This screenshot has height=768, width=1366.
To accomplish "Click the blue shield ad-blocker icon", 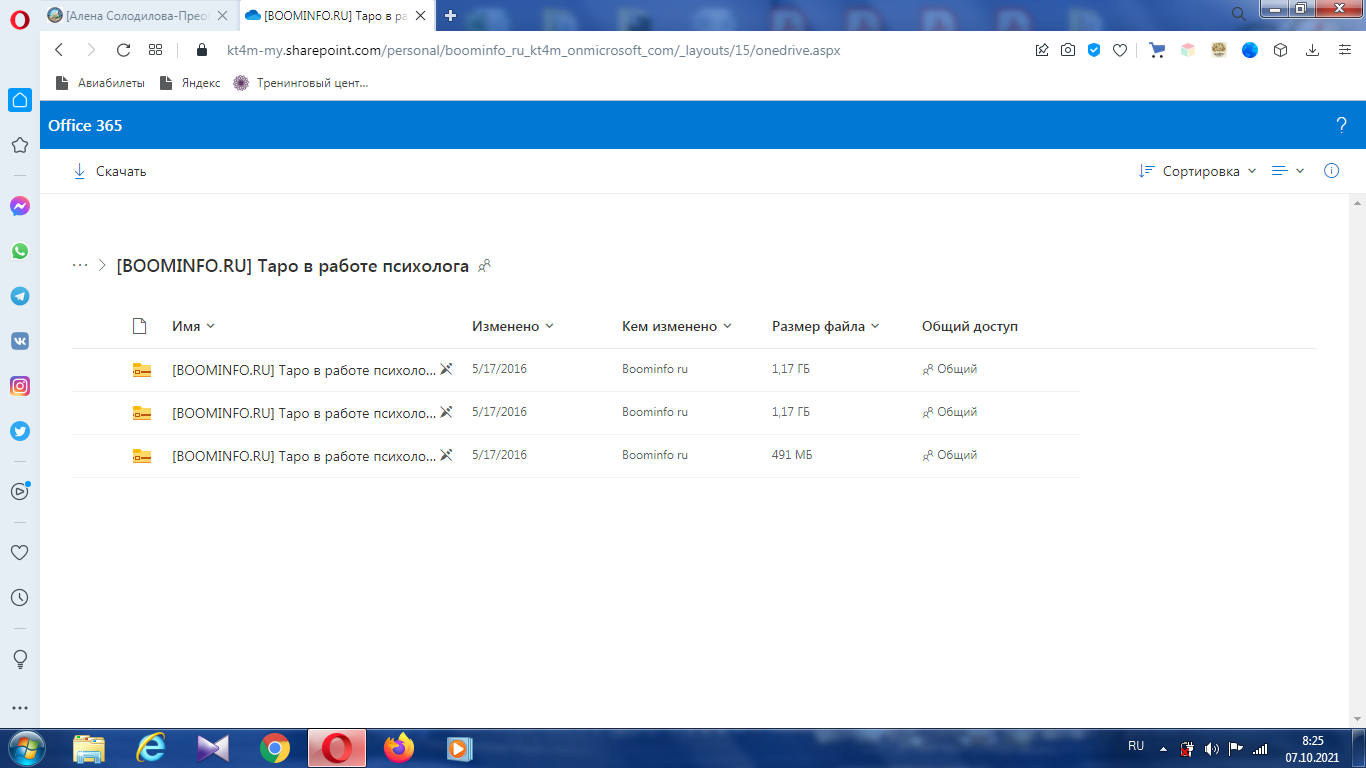I will pos(1094,50).
